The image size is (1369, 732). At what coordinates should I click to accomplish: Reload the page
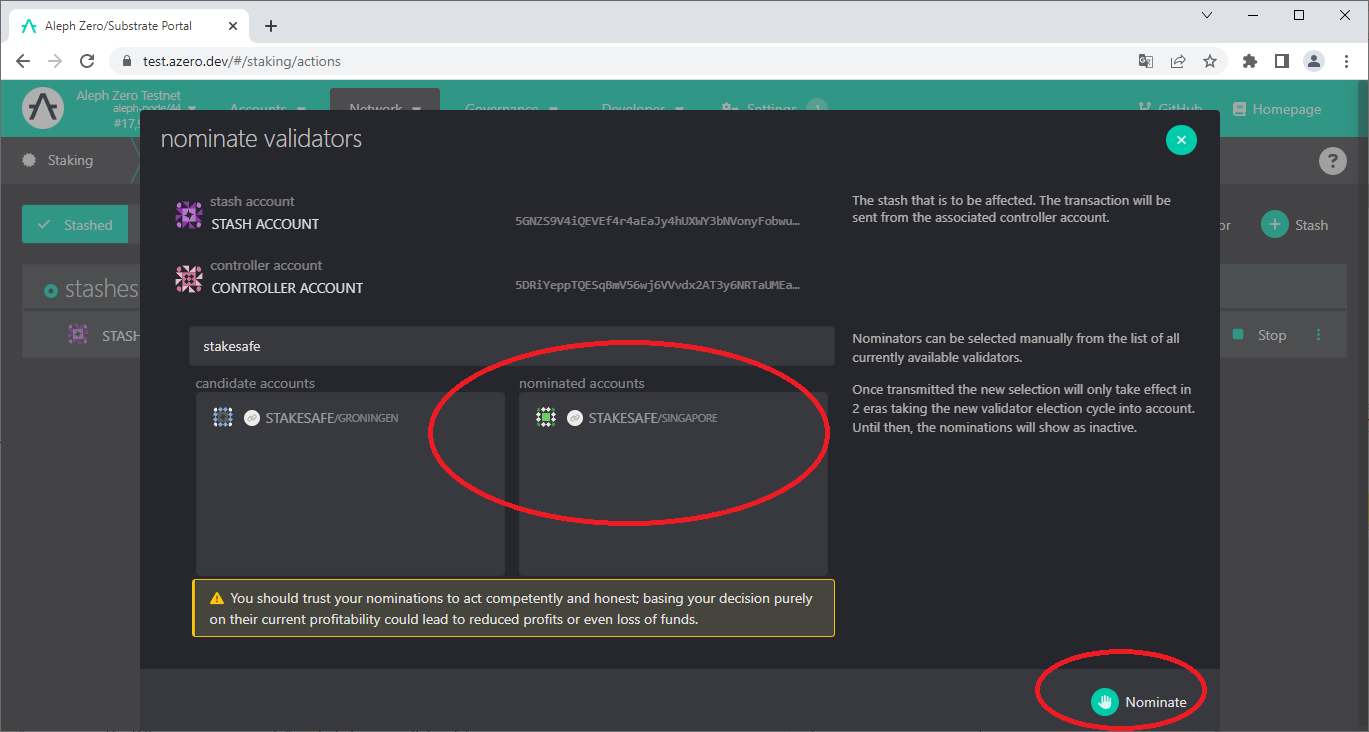click(87, 61)
